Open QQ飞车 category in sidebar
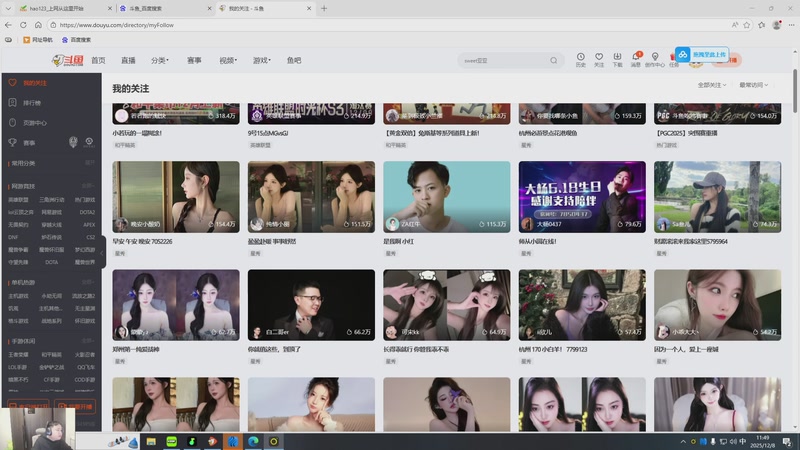 86,367
